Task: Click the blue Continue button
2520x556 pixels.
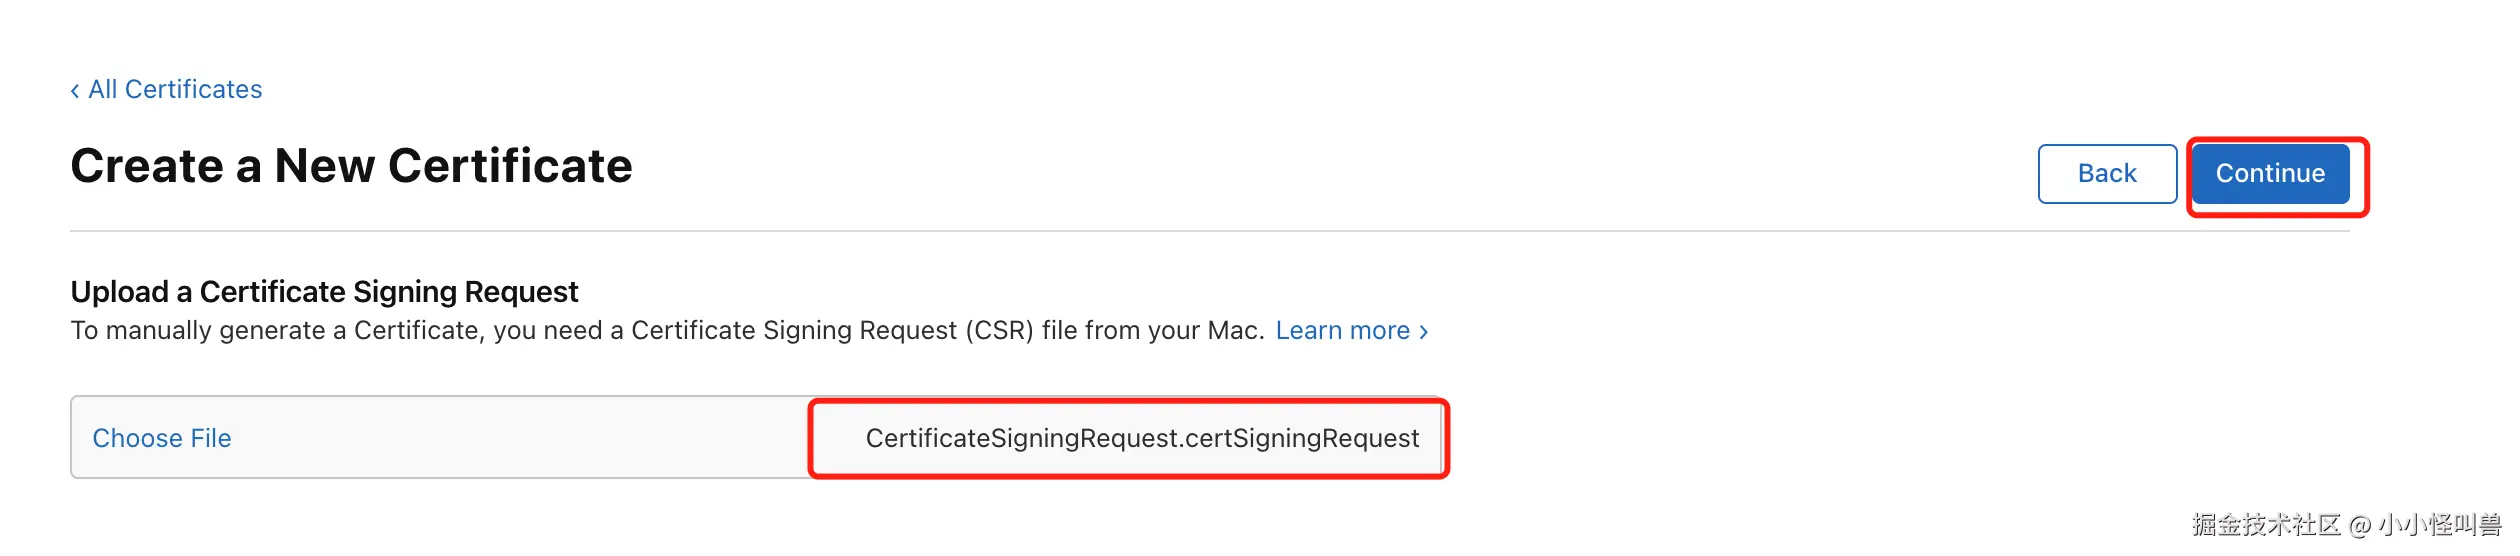Action: coord(2270,174)
